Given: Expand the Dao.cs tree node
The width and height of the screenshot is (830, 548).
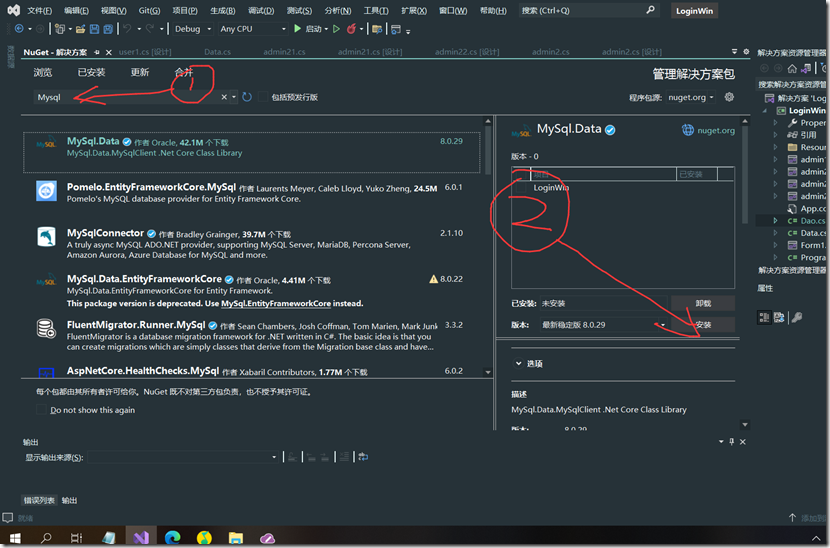Looking at the screenshot, I should point(775,221).
